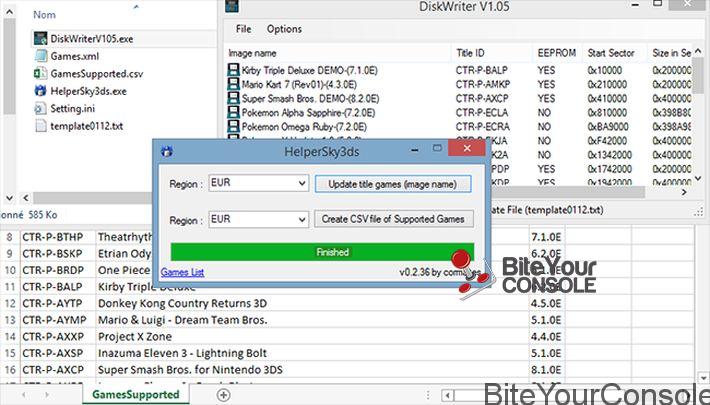Viewport: 710px width, 405px height.
Task: Sort by Start Sector column header
Action: point(610,53)
